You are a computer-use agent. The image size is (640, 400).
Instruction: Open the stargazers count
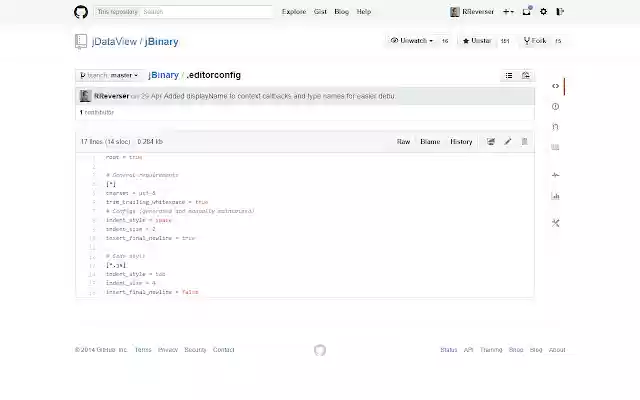(x=505, y=41)
